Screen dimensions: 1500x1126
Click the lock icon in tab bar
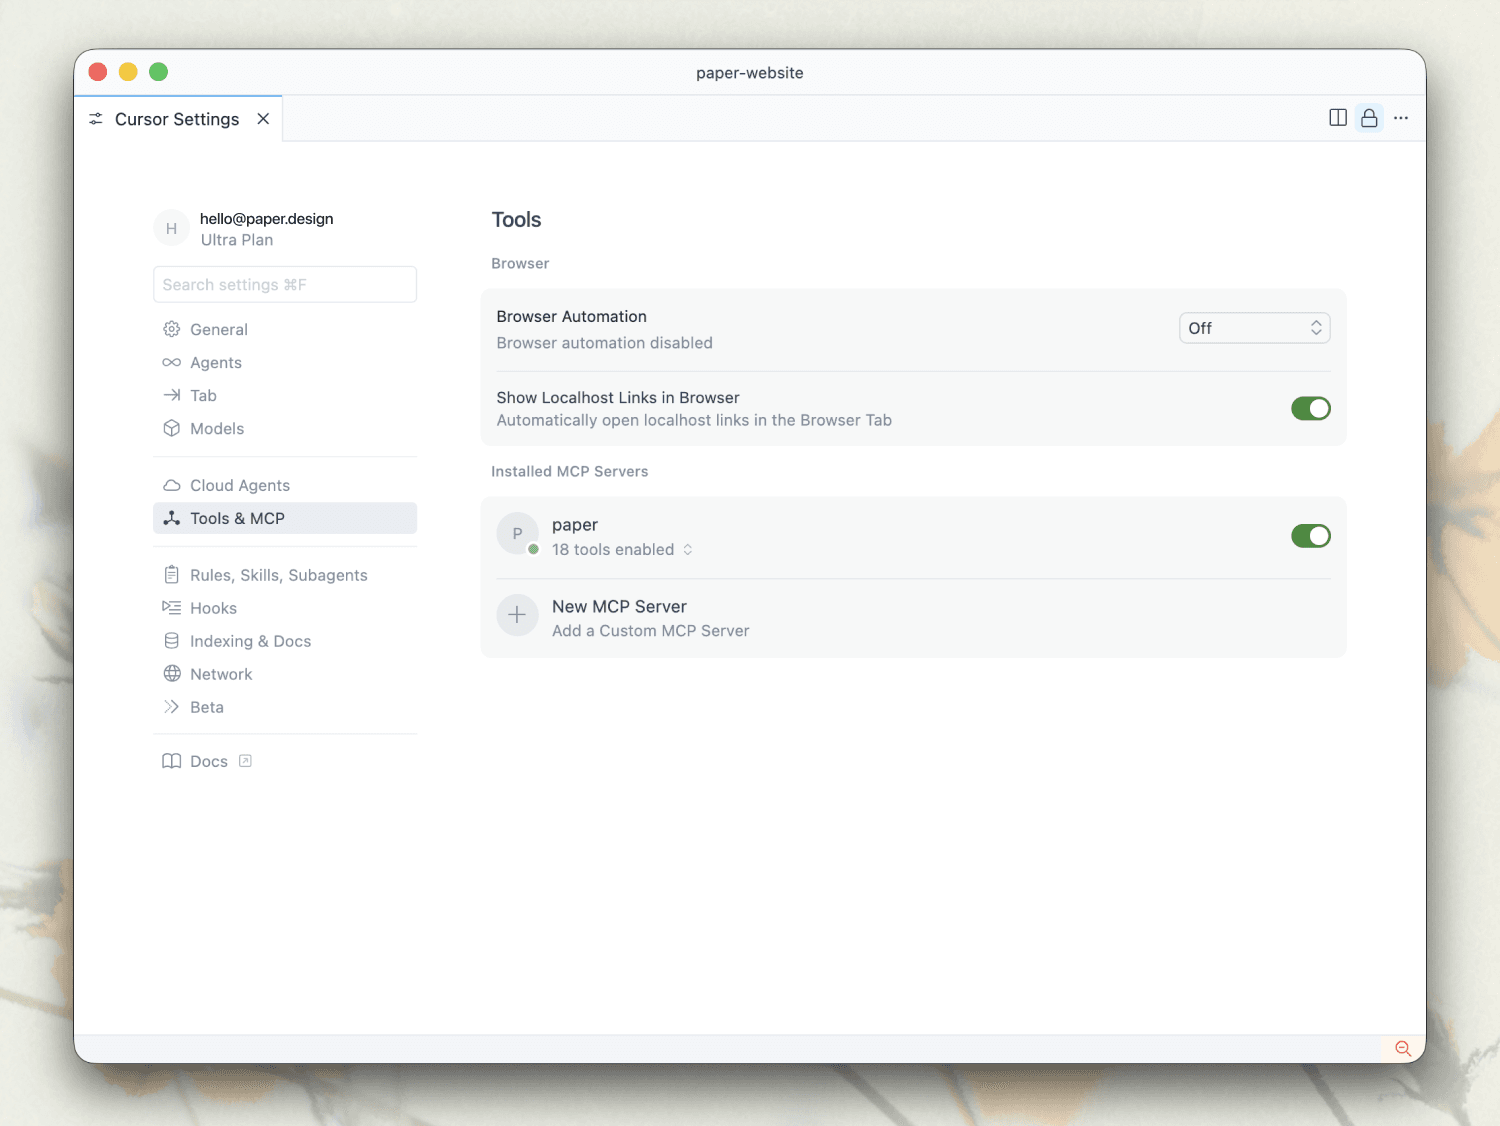pyautogui.click(x=1369, y=118)
